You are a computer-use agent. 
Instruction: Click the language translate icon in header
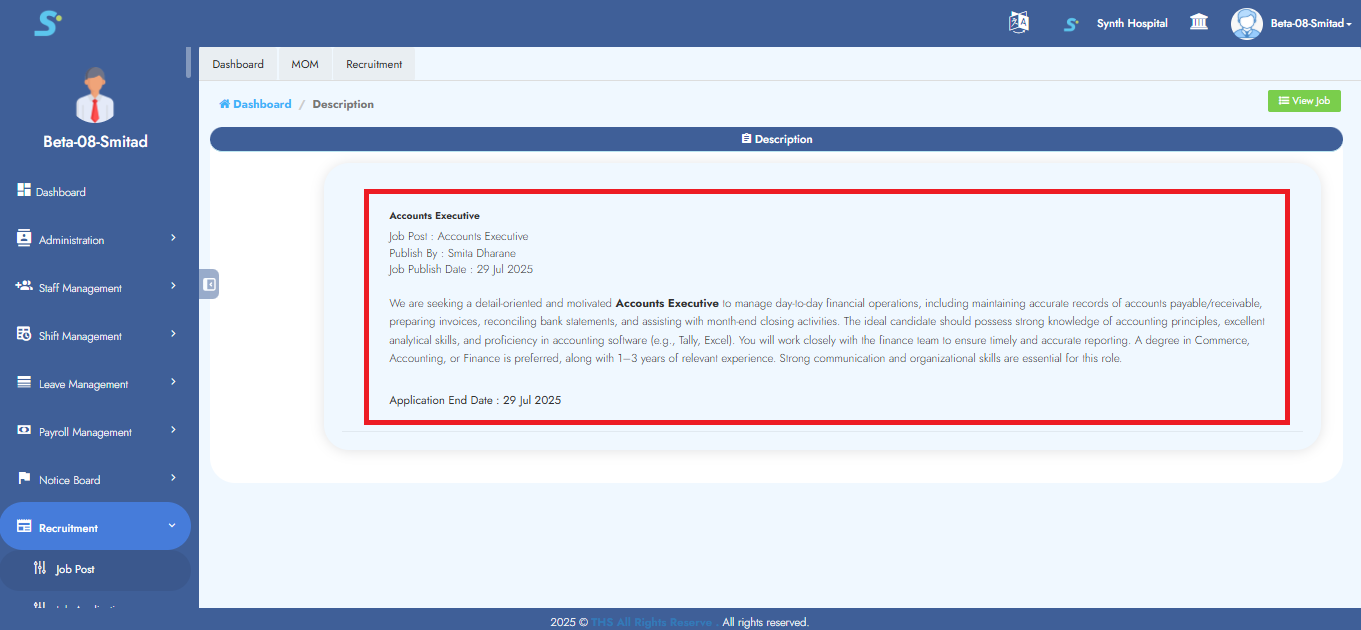pyautogui.click(x=1018, y=23)
